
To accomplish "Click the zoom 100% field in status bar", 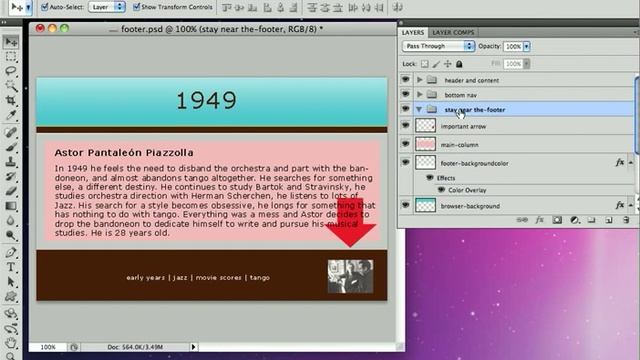I will tap(48, 347).
